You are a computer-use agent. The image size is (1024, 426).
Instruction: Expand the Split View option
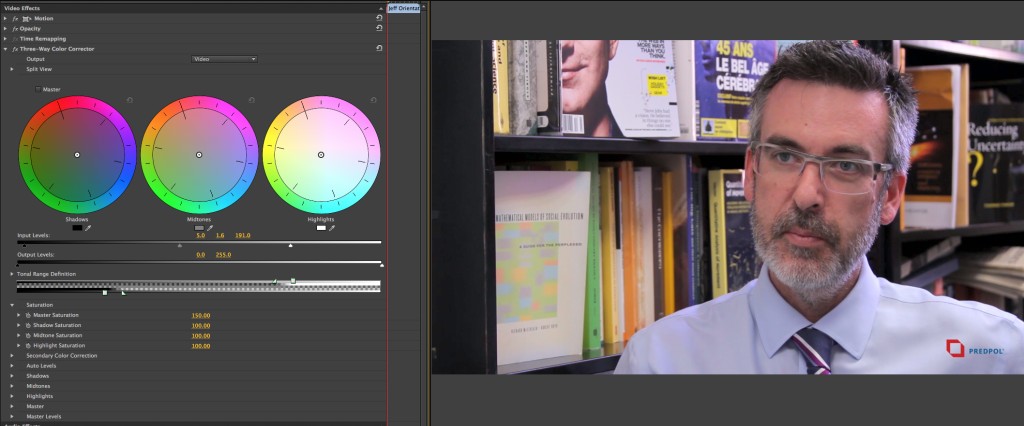point(12,69)
